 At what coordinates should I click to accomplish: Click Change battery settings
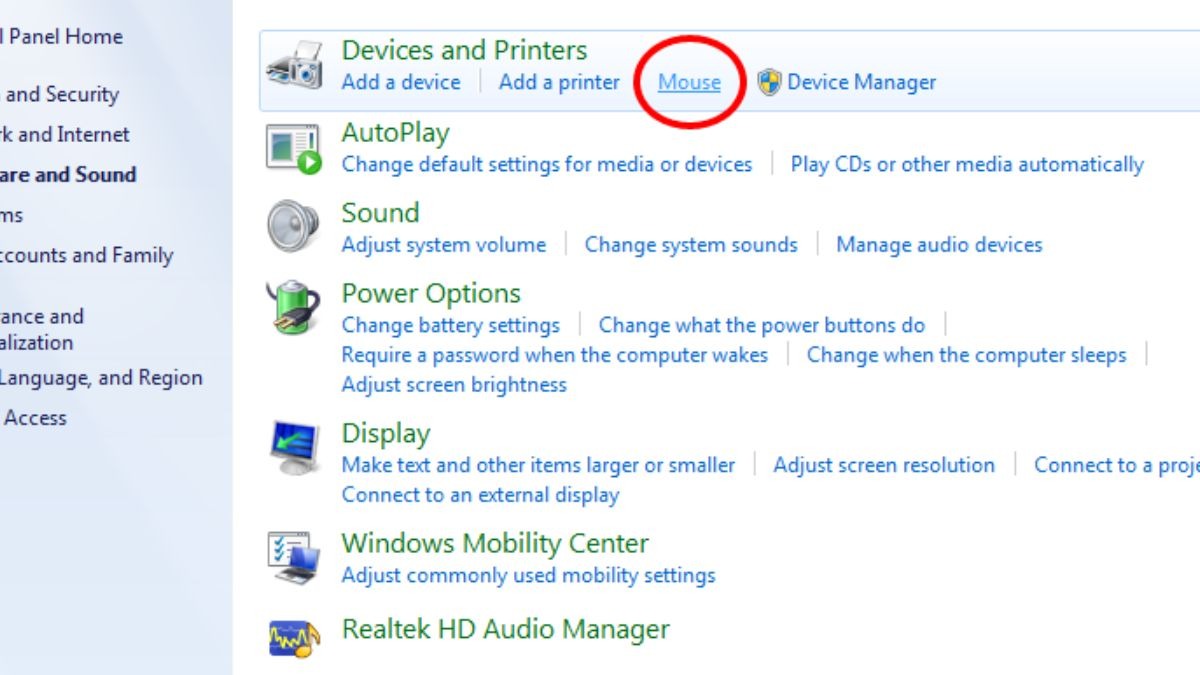(451, 325)
